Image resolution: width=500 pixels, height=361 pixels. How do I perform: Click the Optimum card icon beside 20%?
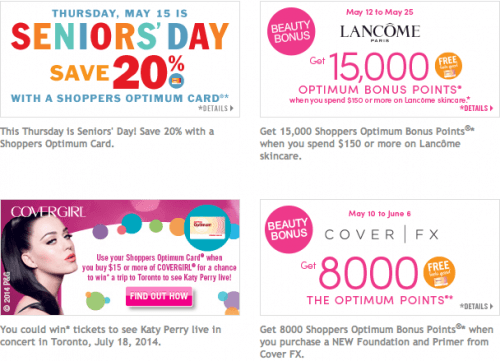coord(176,81)
